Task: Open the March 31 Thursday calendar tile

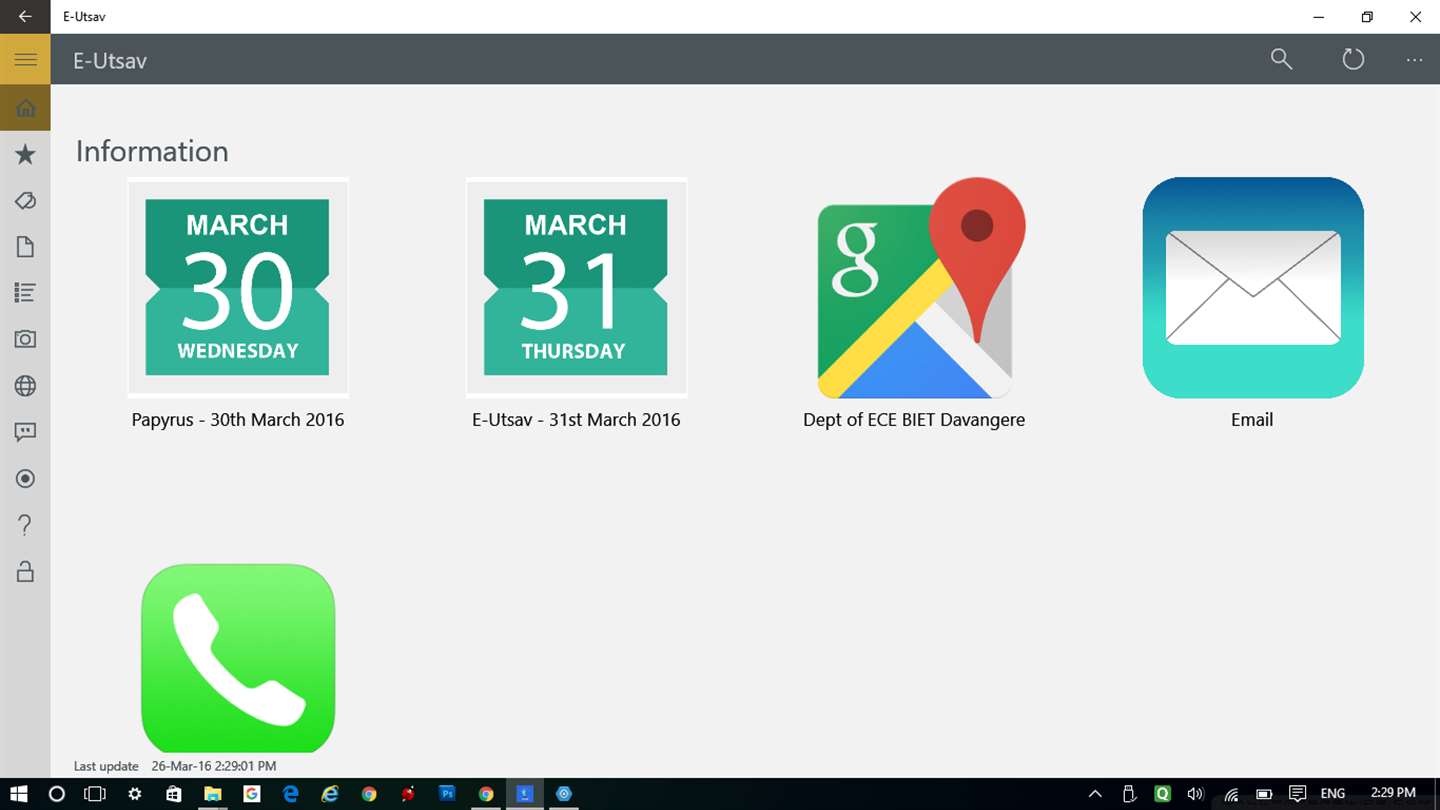Action: click(x=576, y=287)
